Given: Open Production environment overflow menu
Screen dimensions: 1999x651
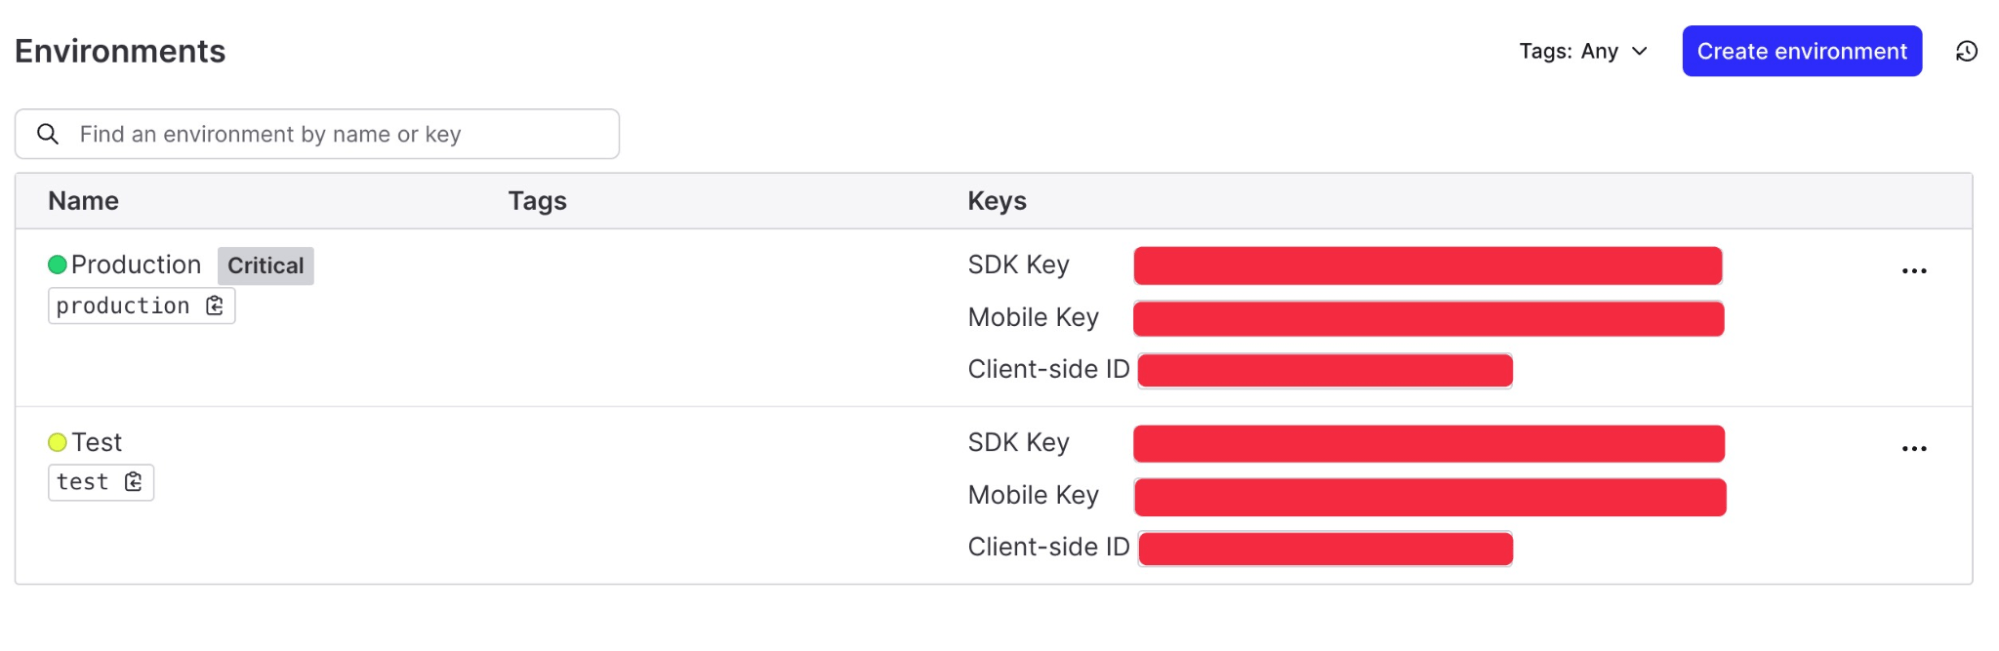Looking at the screenshot, I should point(1914,271).
